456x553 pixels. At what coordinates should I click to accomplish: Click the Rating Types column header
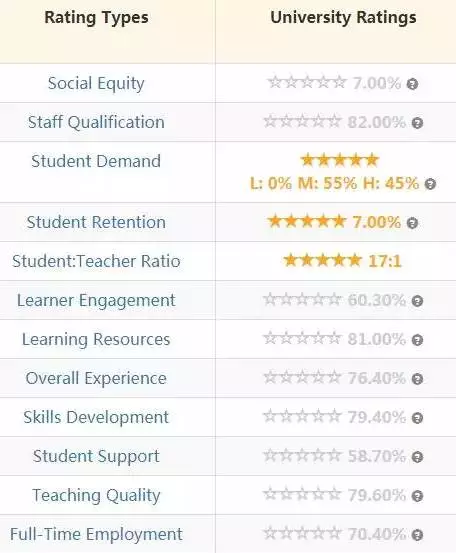(x=96, y=18)
